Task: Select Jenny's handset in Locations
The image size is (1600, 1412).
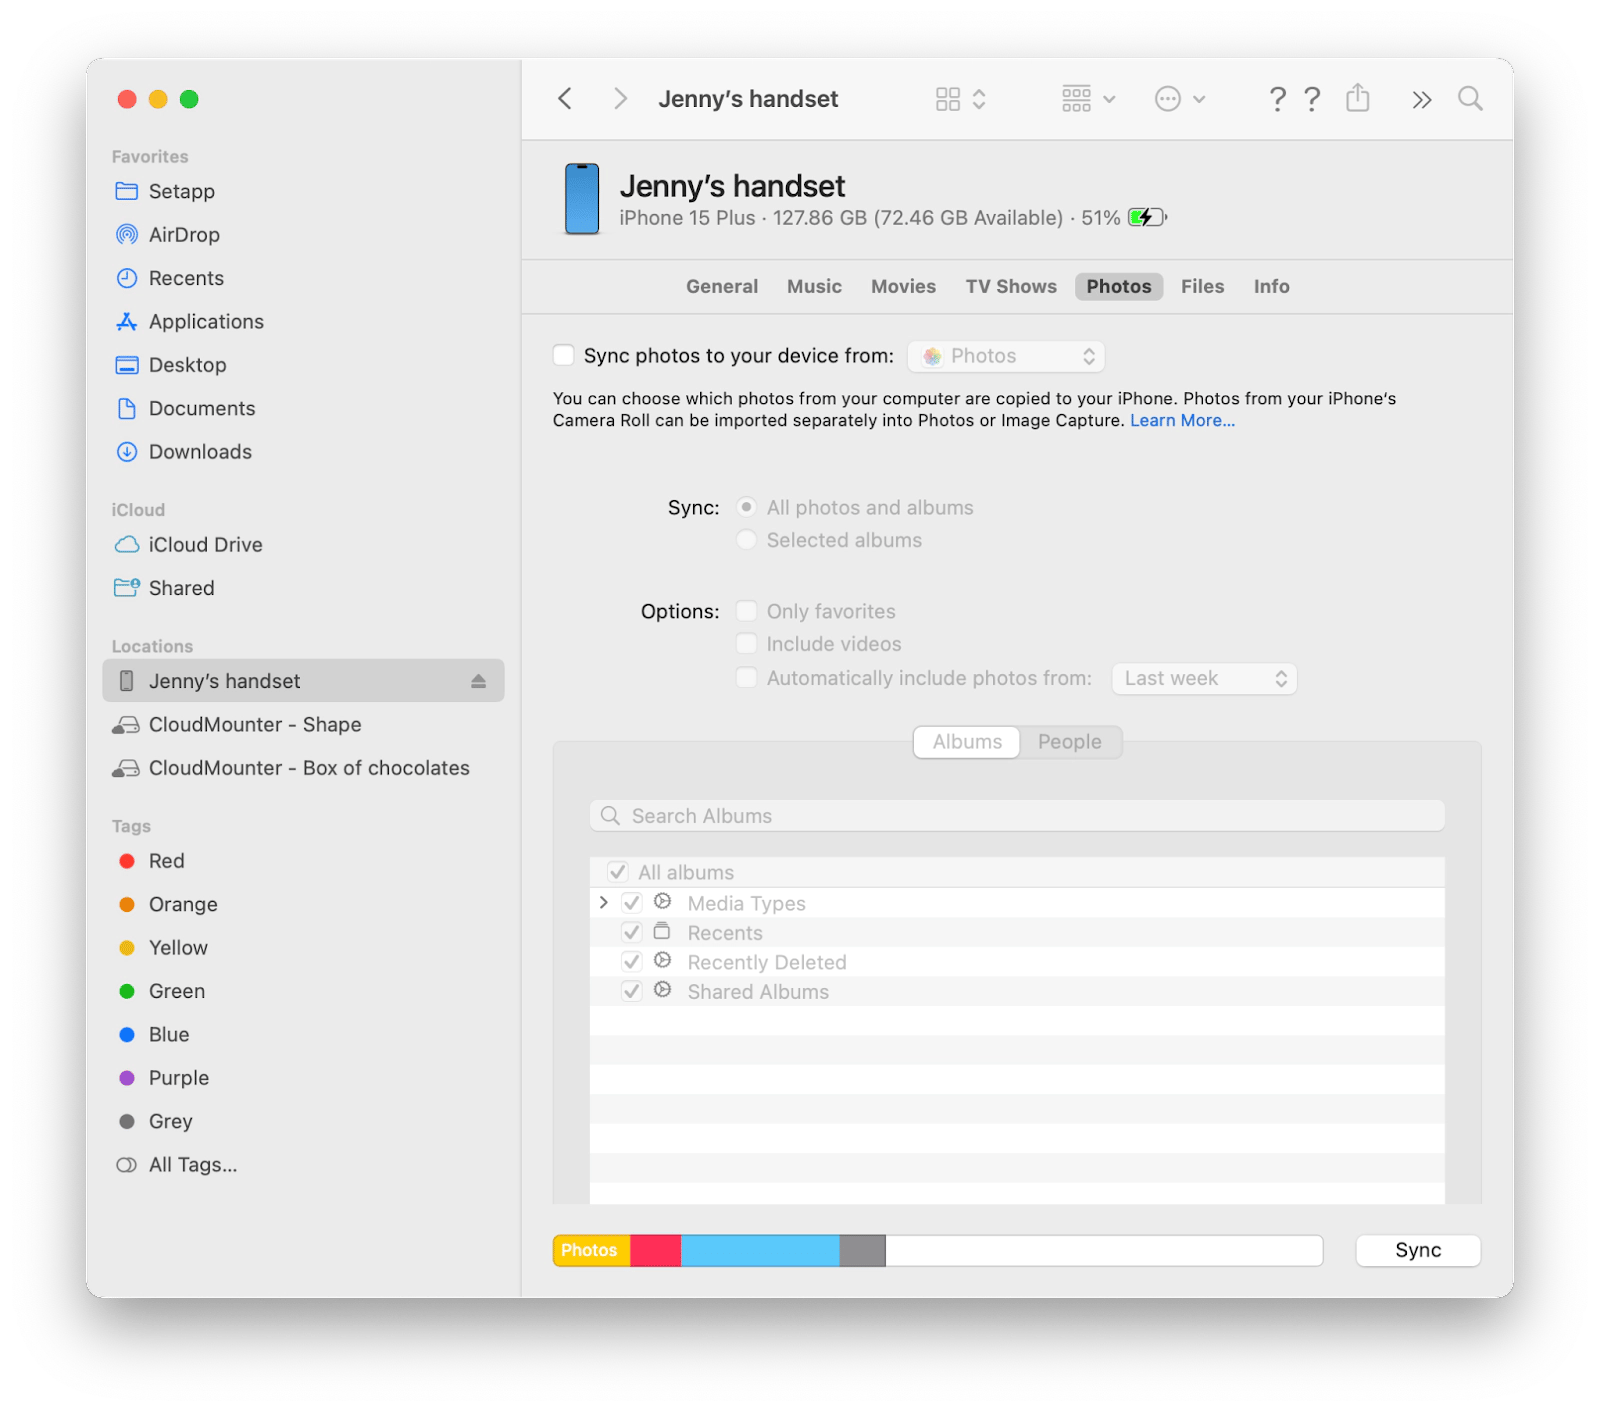Action: pyautogui.click(x=303, y=681)
